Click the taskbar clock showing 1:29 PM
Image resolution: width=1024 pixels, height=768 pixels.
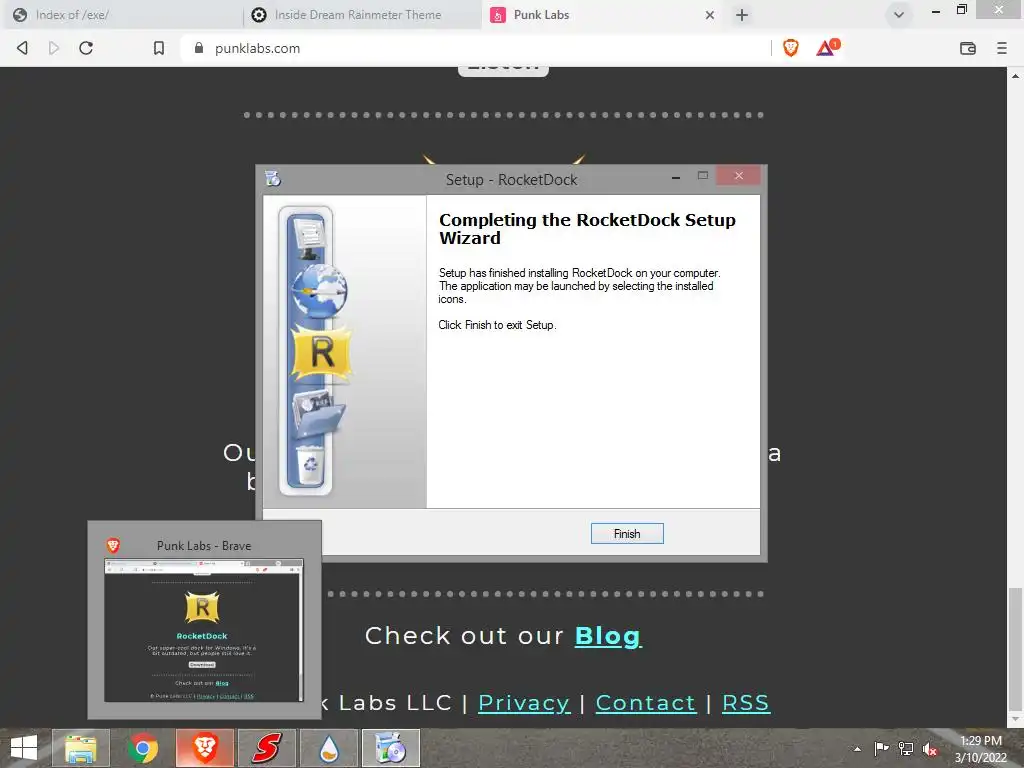click(980, 749)
